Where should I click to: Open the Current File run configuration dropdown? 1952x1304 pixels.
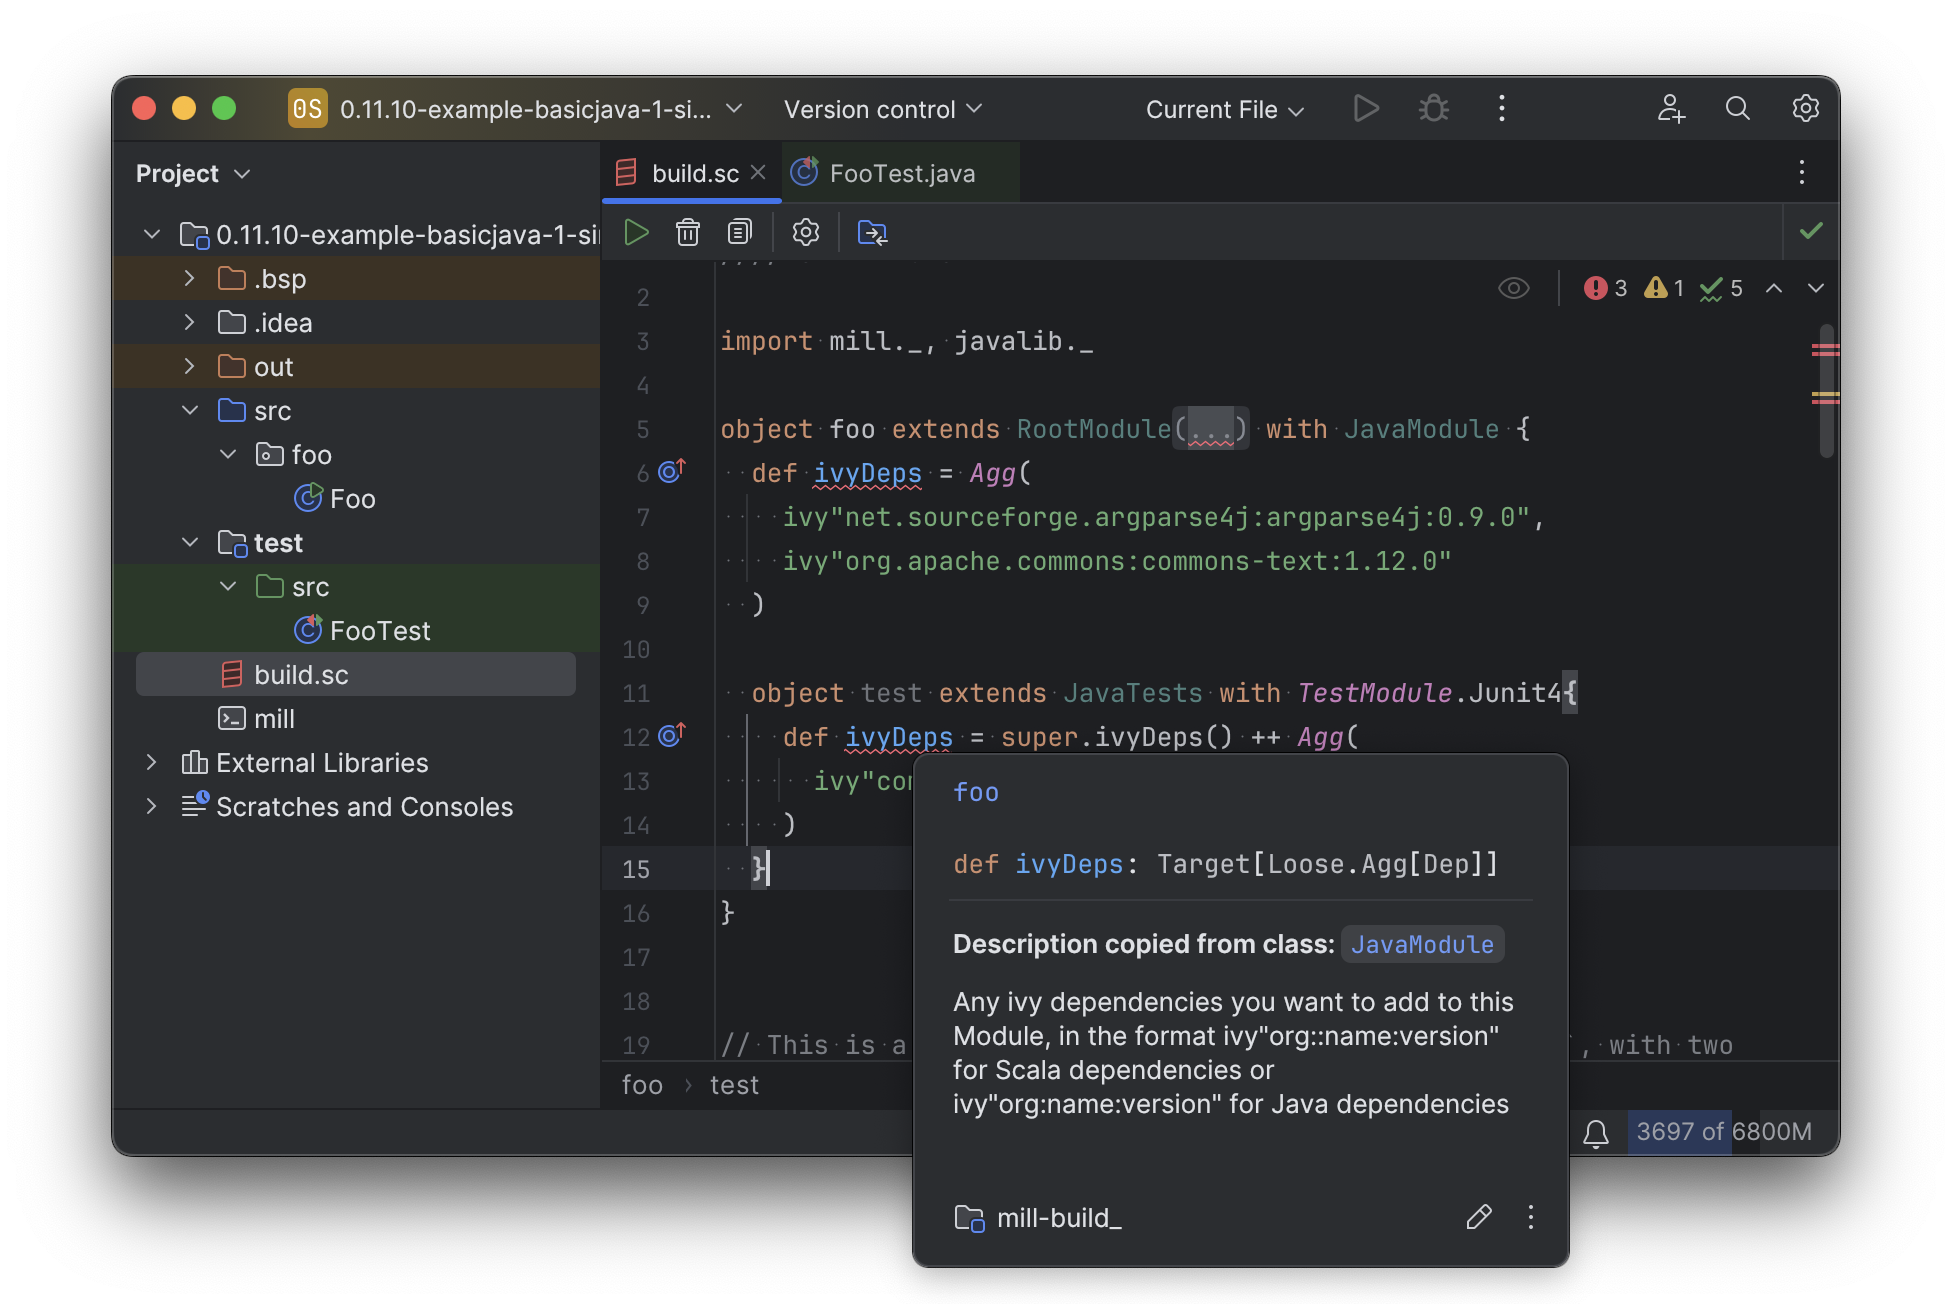point(1223,108)
